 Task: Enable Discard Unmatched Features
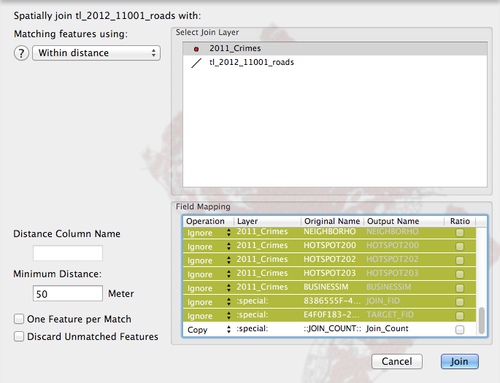click(19, 336)
